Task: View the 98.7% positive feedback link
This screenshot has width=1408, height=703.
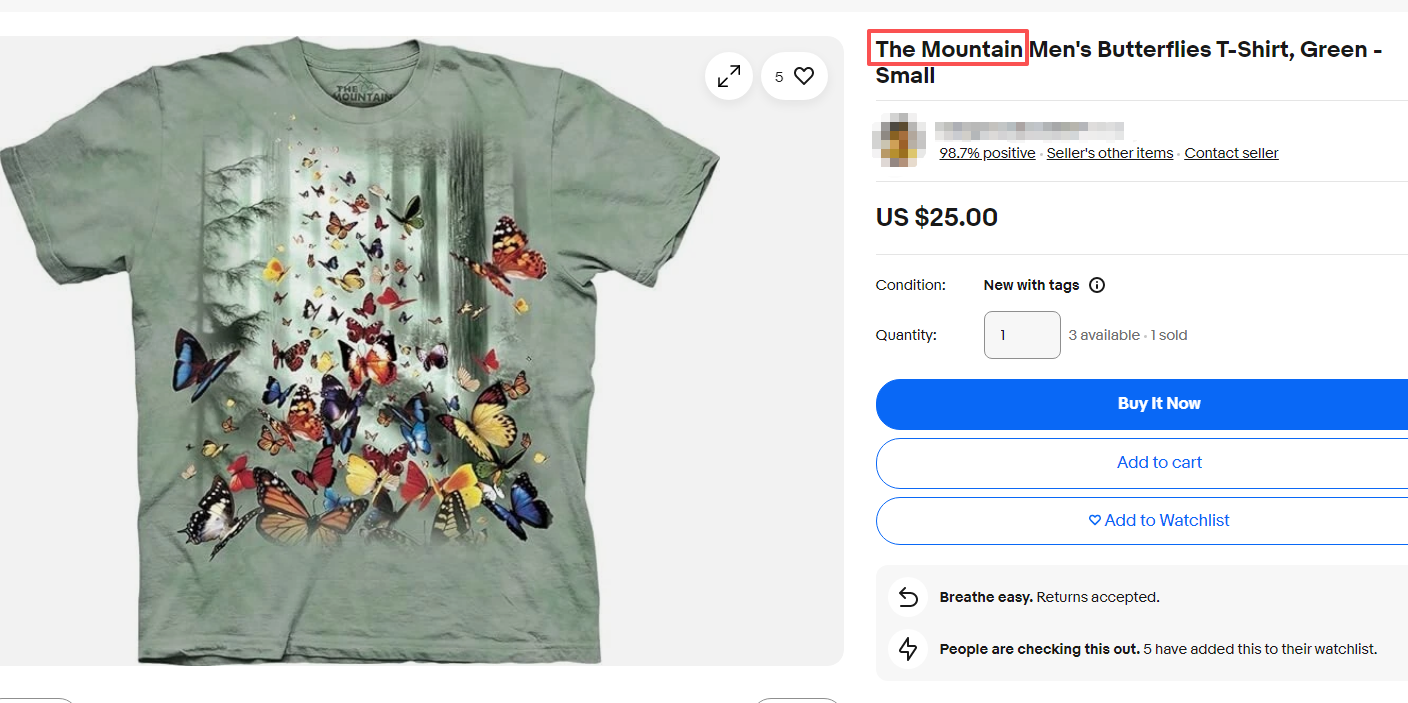Action: (987, 153)
